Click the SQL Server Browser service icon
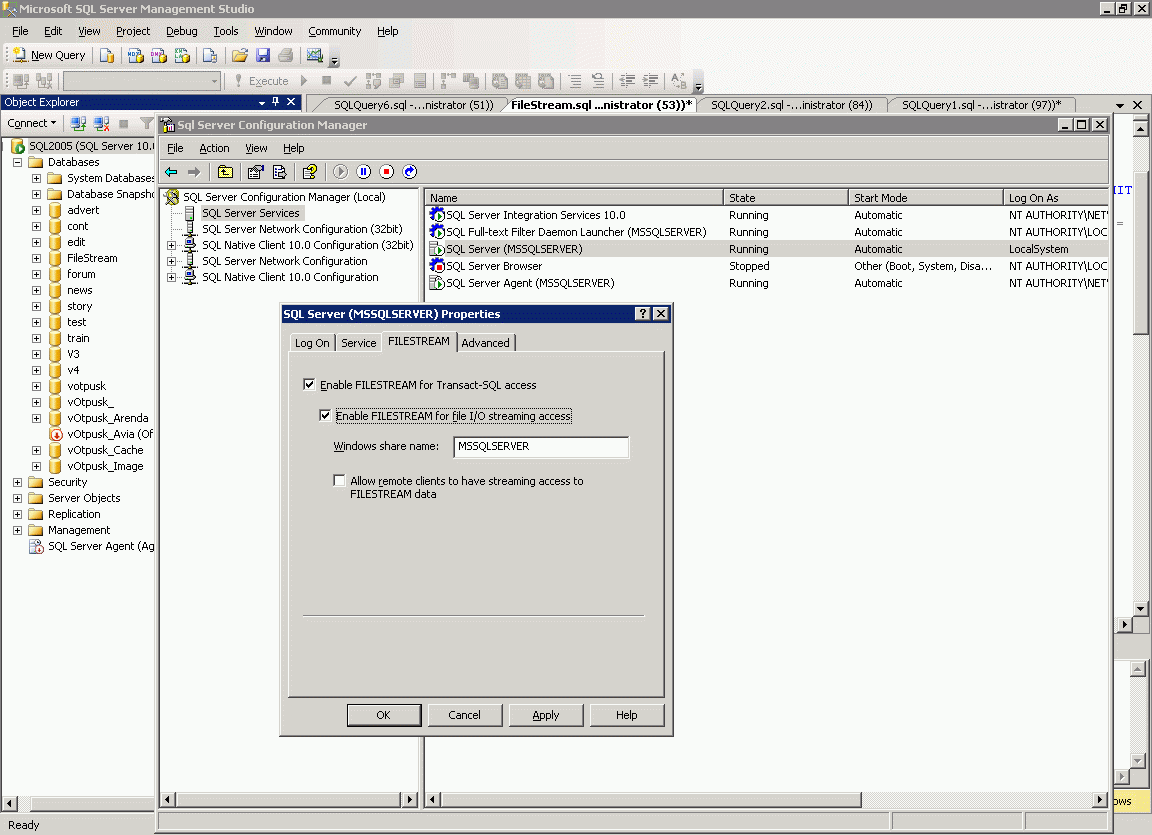The image size is (1152, 835). (x=437, y=266)
